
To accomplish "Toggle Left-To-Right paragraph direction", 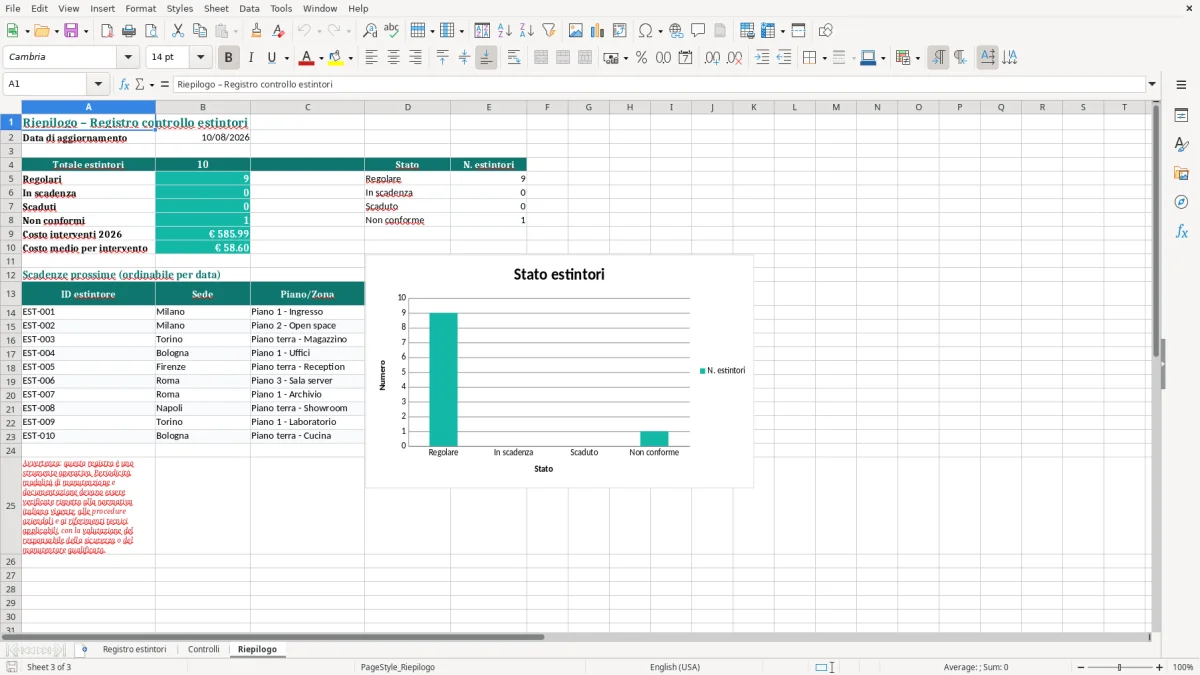I will pos(938,58).
